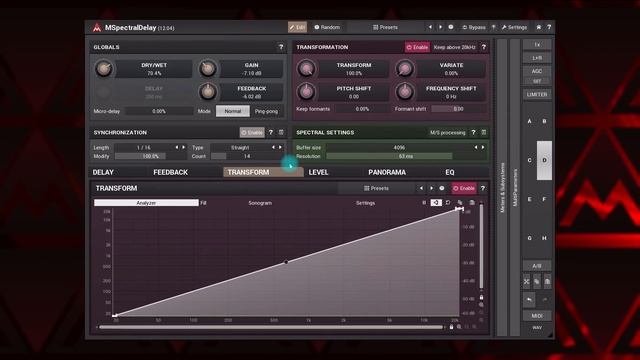
Task: Click the LIMITER button
Action: [537, 94]
